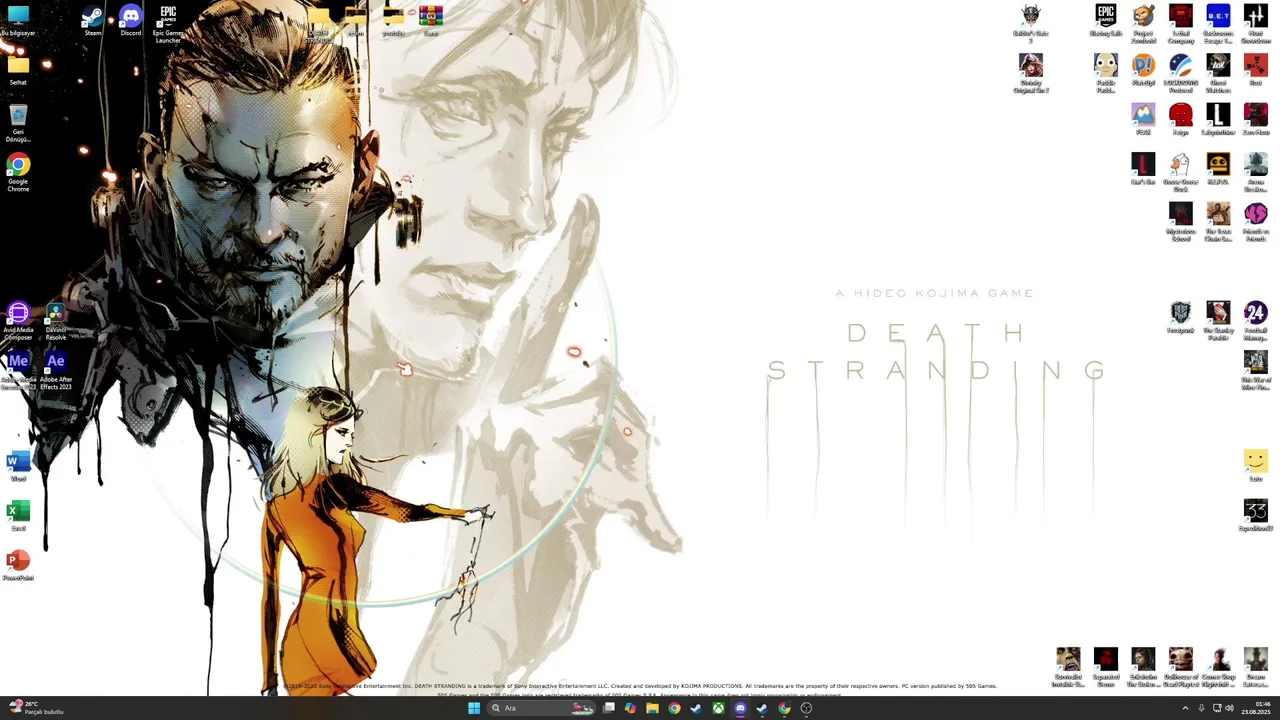
Task: Select the Liar's Bar shortcut
Action: tap(1143, 169)
